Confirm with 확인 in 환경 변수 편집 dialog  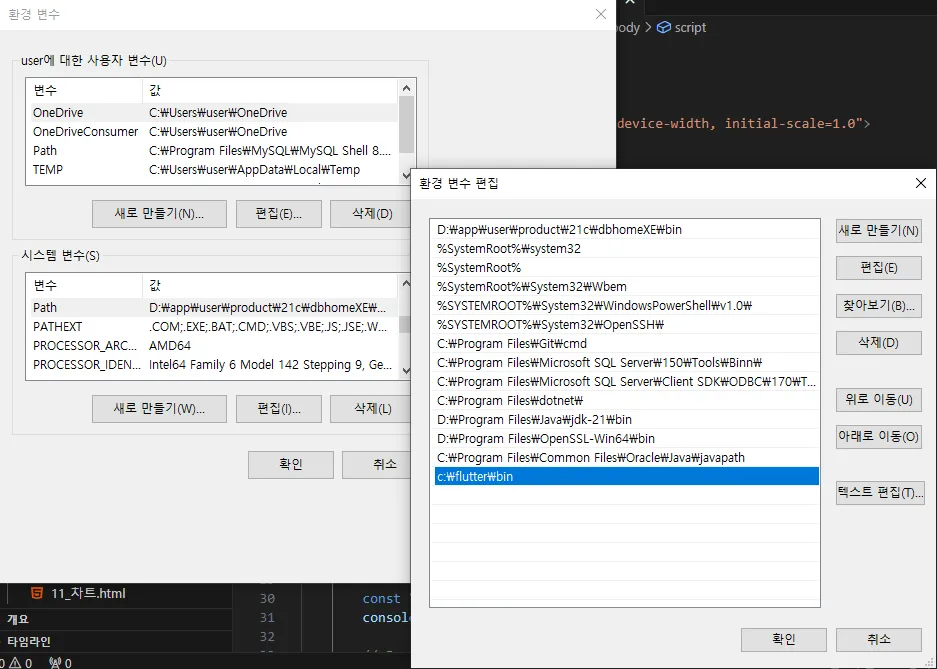pyautogui.click(x=783, y=640)
